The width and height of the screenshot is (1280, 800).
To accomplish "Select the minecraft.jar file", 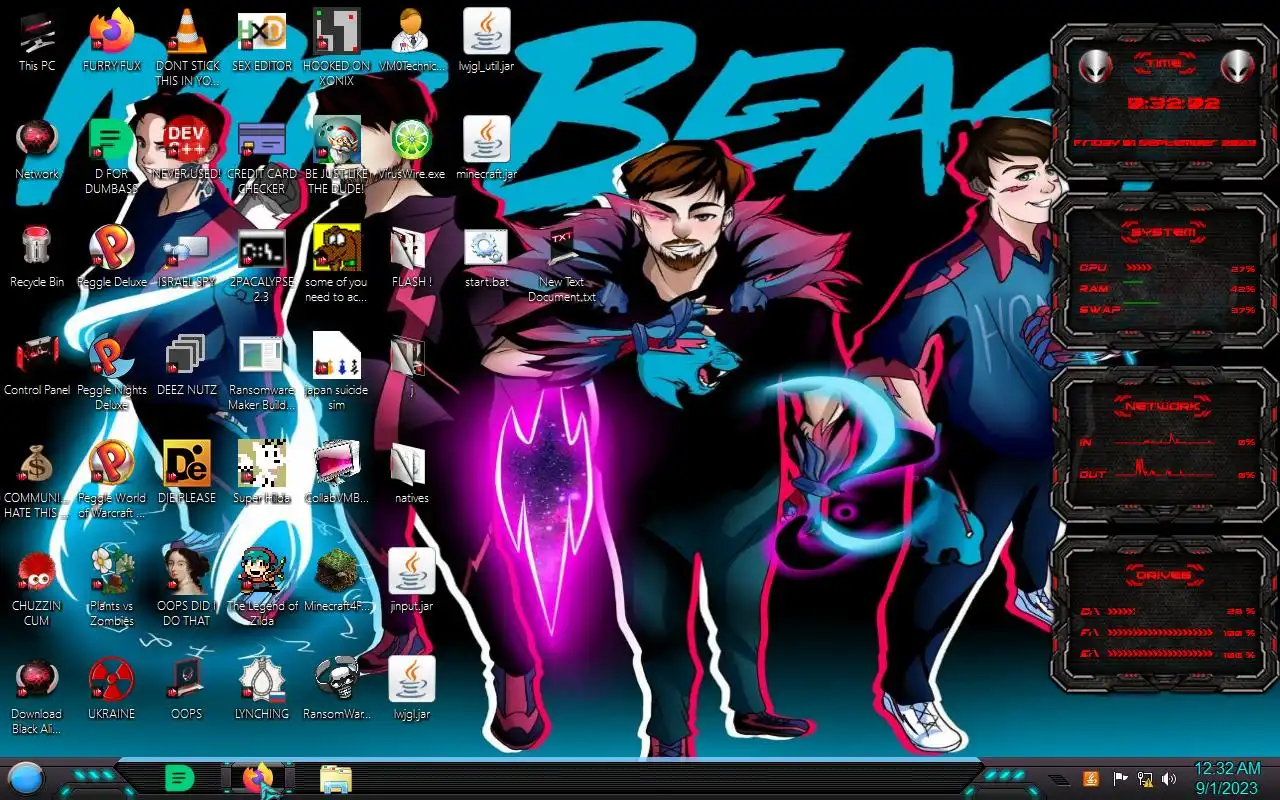I will pos(487,149).
